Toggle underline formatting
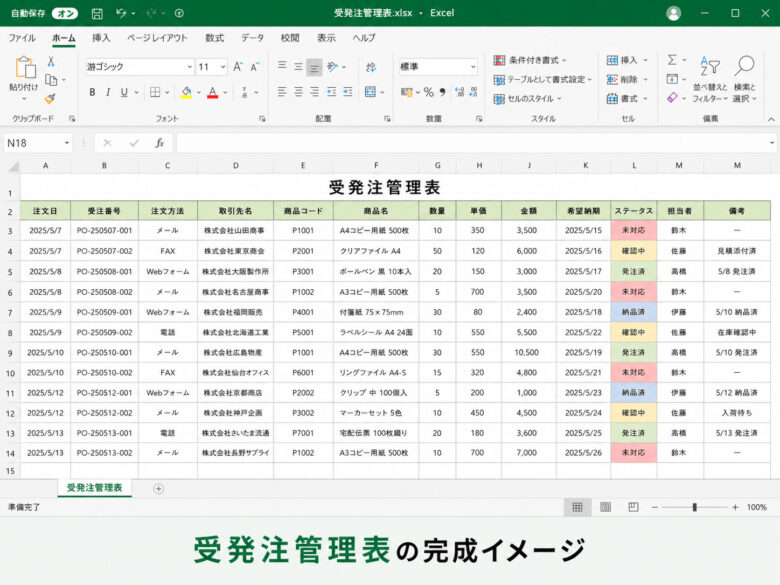780x585 pixels. pyautogui.click(x=124, y=93)
